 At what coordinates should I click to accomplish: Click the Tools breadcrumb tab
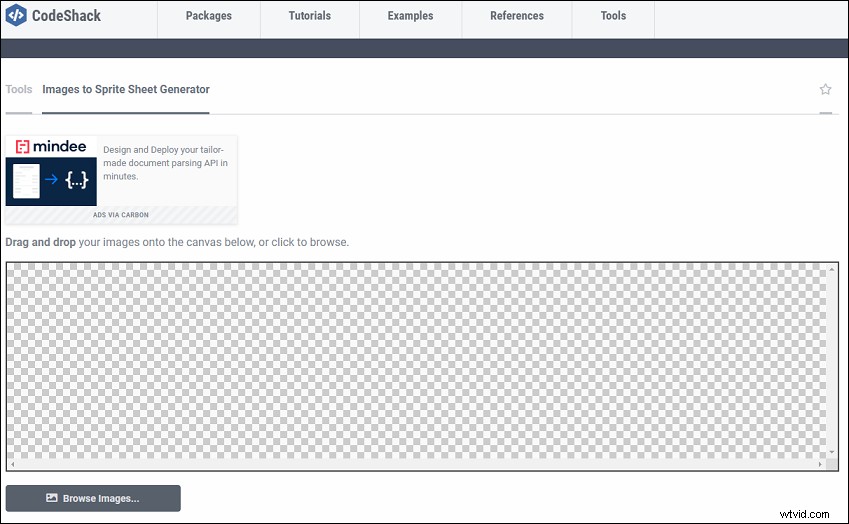point(19,89)
